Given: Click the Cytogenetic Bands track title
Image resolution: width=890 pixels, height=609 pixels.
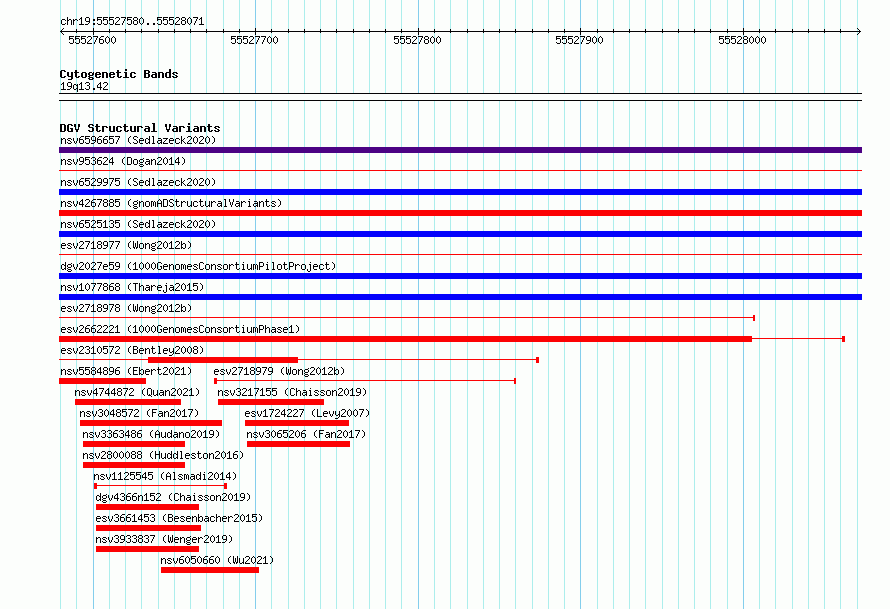Looking at the screenshot, I should [119, 74].
